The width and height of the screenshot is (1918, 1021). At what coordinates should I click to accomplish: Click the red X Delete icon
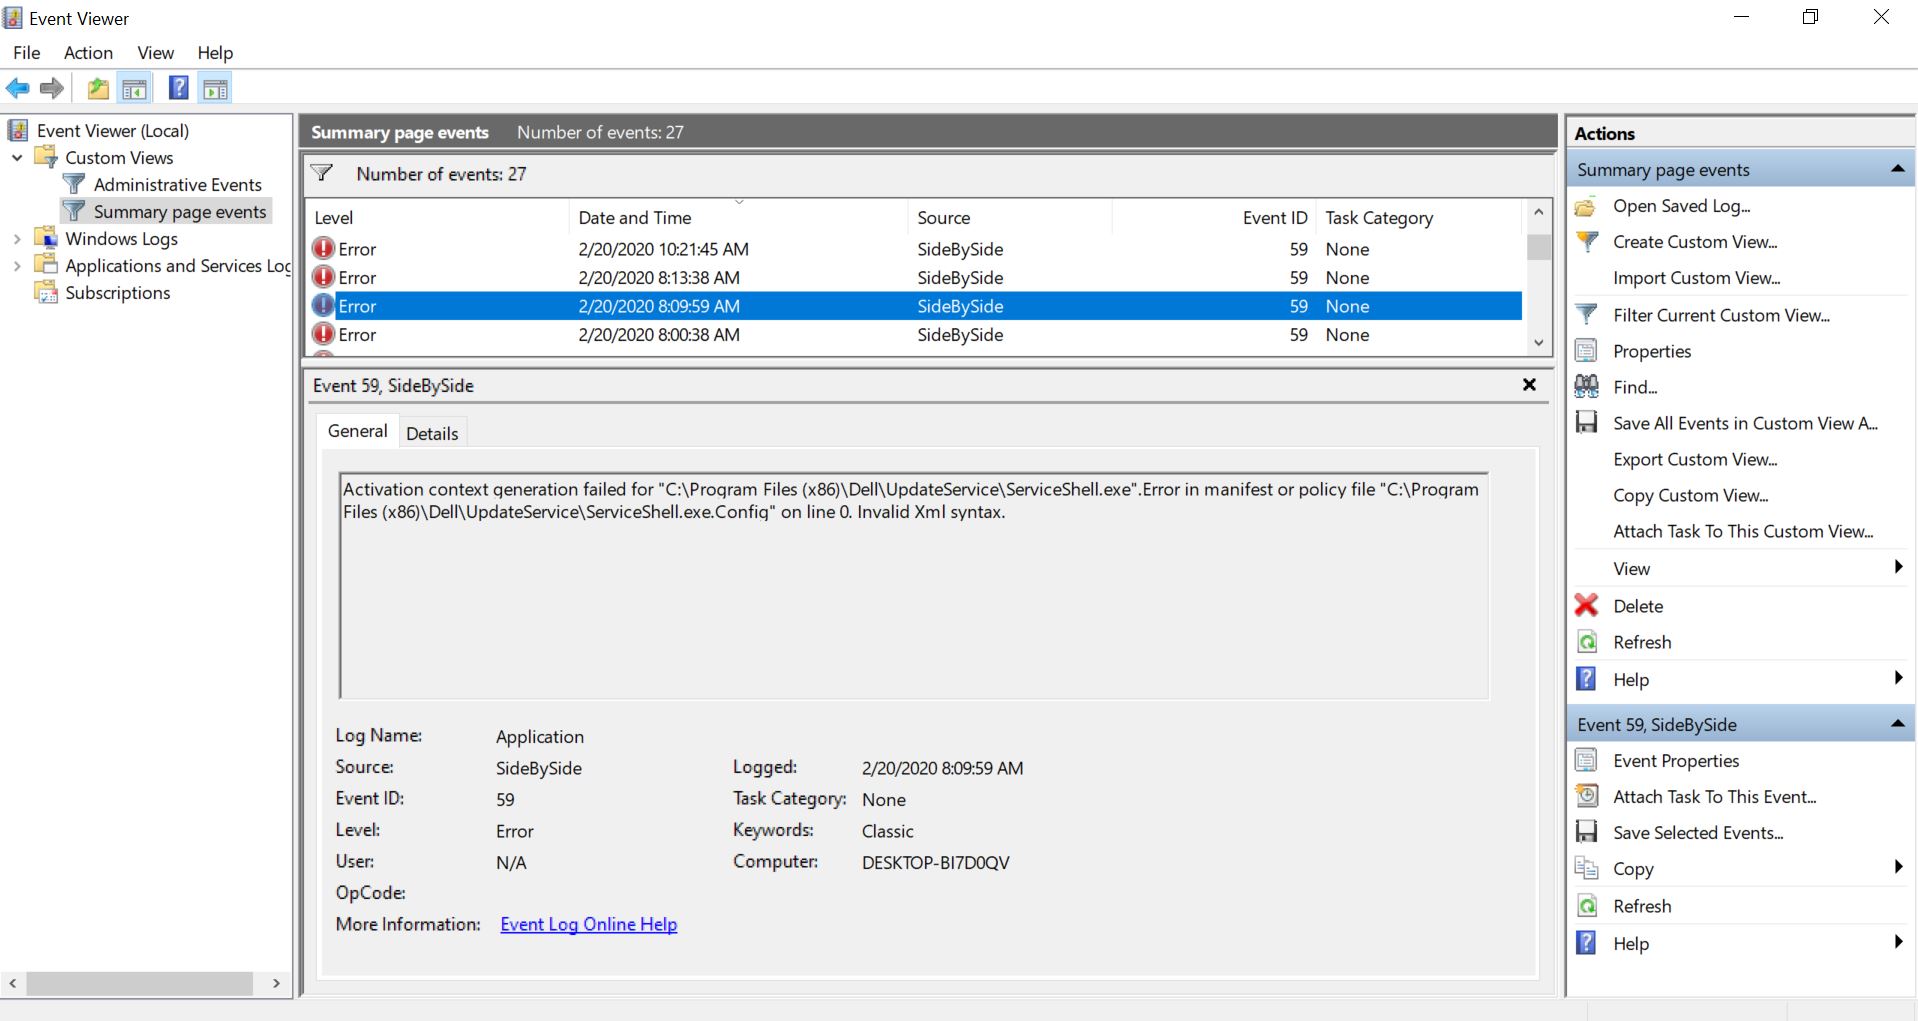[x=1586, y=606]
